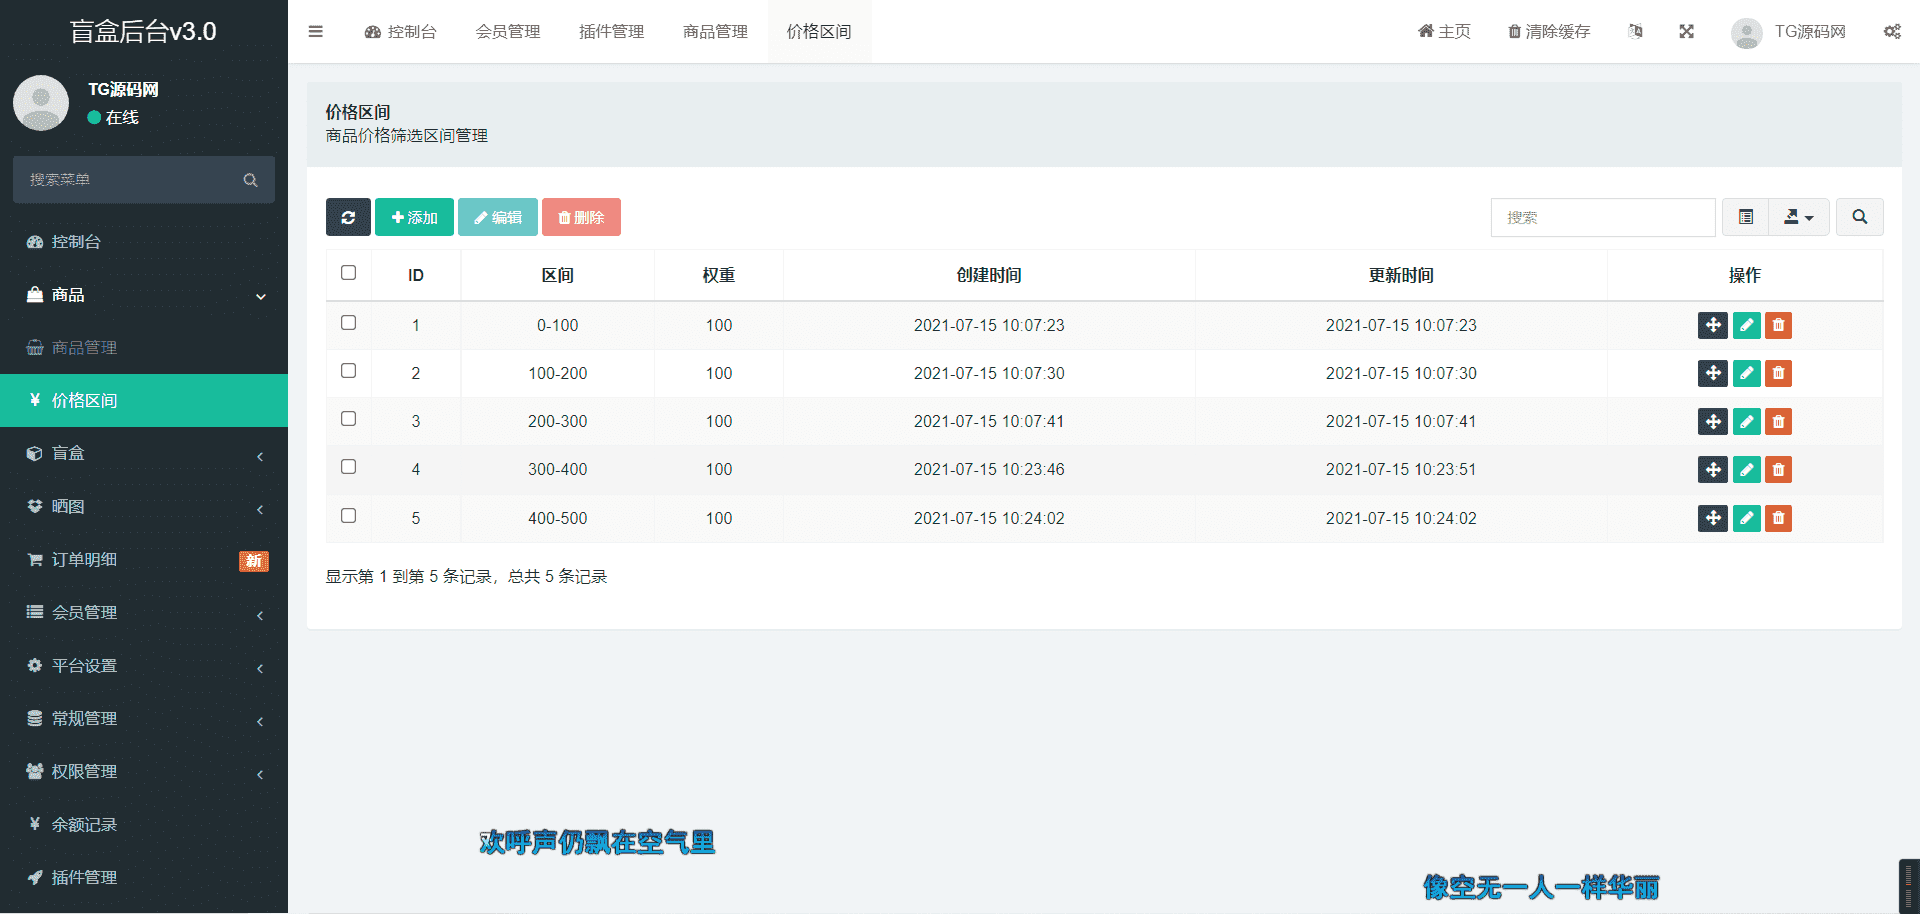Viewport: 1920px width, 914px height.
Task: Open the 商品管理 top tab
Action: pos(715,32)
